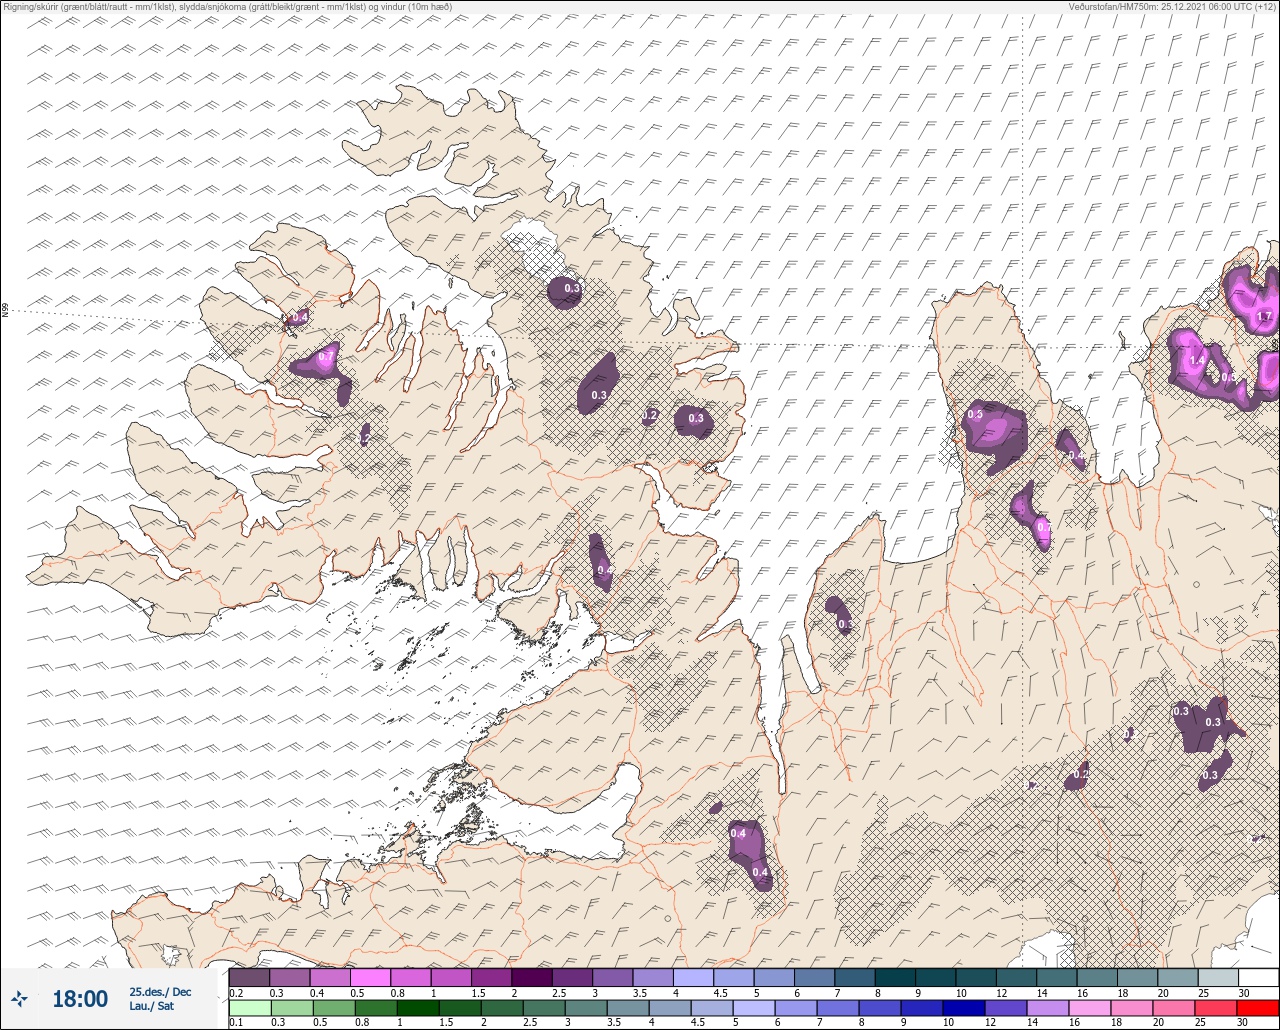This screenshot has width=1280, height=1030.
Task: Select the 18:00 forecast time display
Action: click(80, 998)
